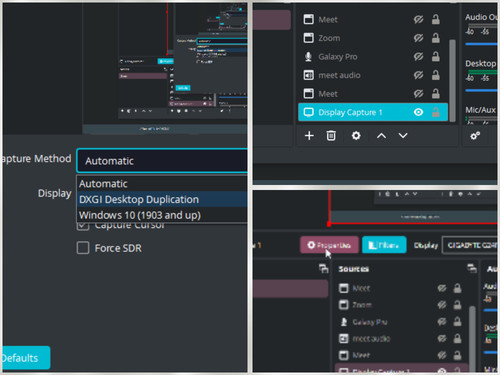This screenshot has width=500, height=375.
Task: Click the lock icon on Galaxy Pro in the lower blurry list
Action: 457,322
